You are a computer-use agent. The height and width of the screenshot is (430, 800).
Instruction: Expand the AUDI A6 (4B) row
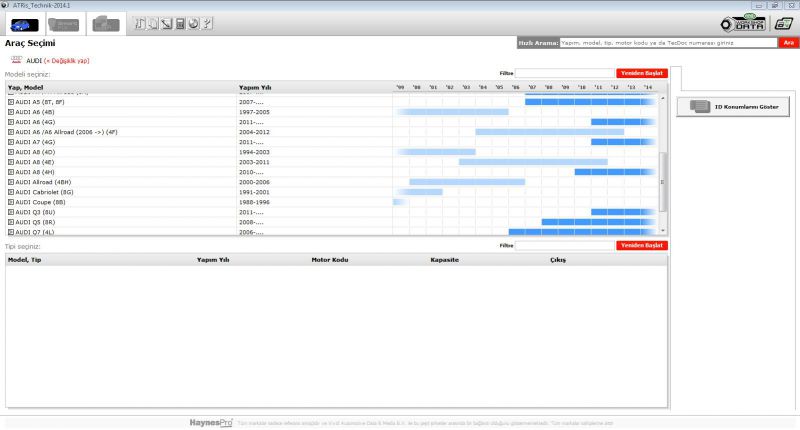11,112
